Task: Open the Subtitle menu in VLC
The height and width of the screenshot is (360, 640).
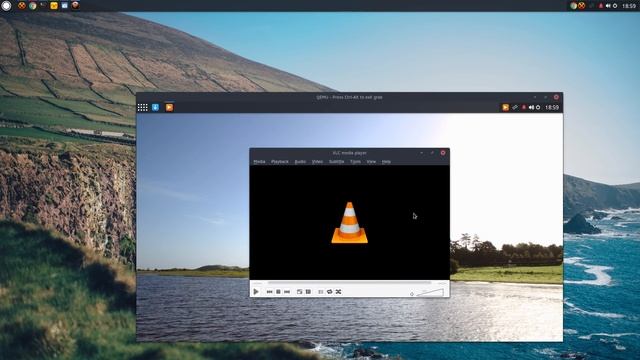Action: [336, 162]
